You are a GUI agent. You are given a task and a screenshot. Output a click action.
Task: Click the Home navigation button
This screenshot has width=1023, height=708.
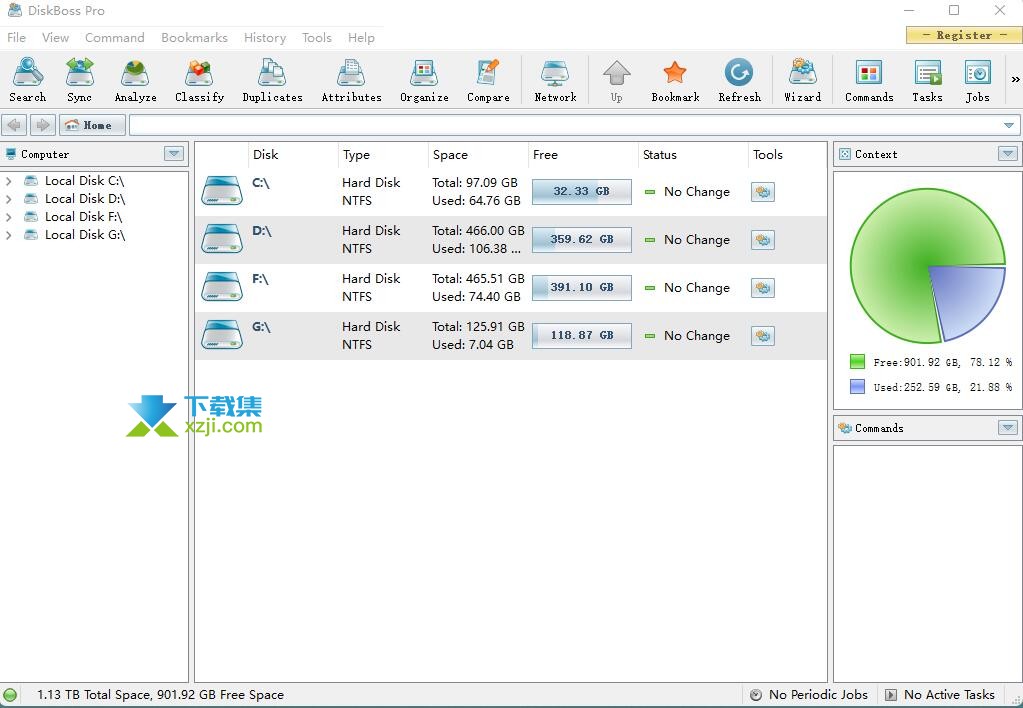click(92, 125)
